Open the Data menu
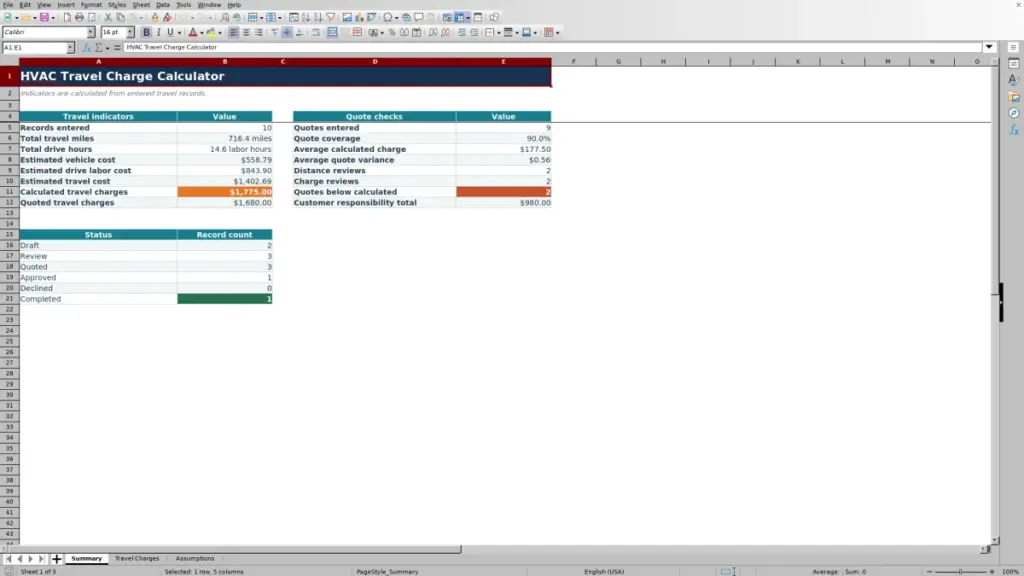 click(x=163, y=5)
